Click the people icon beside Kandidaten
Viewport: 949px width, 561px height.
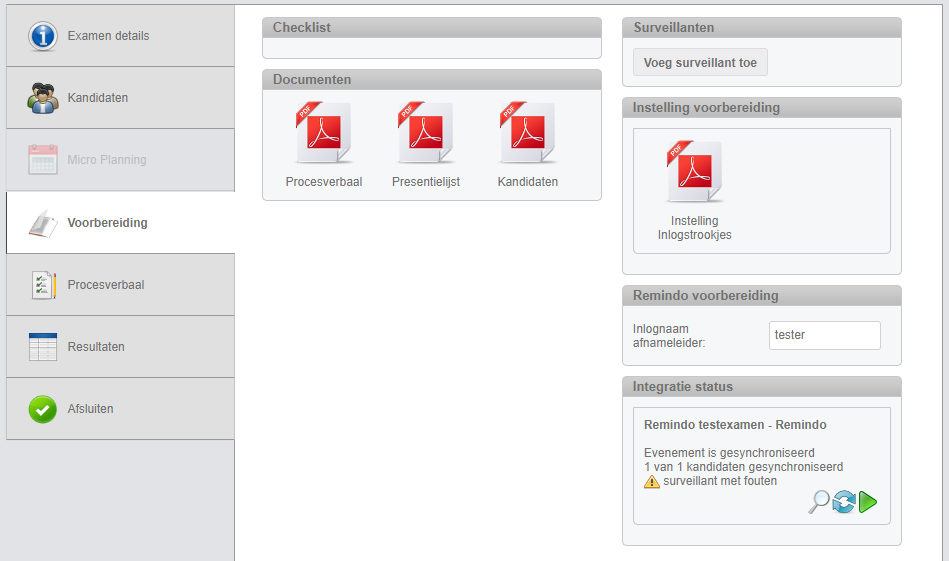pos(43,98)
